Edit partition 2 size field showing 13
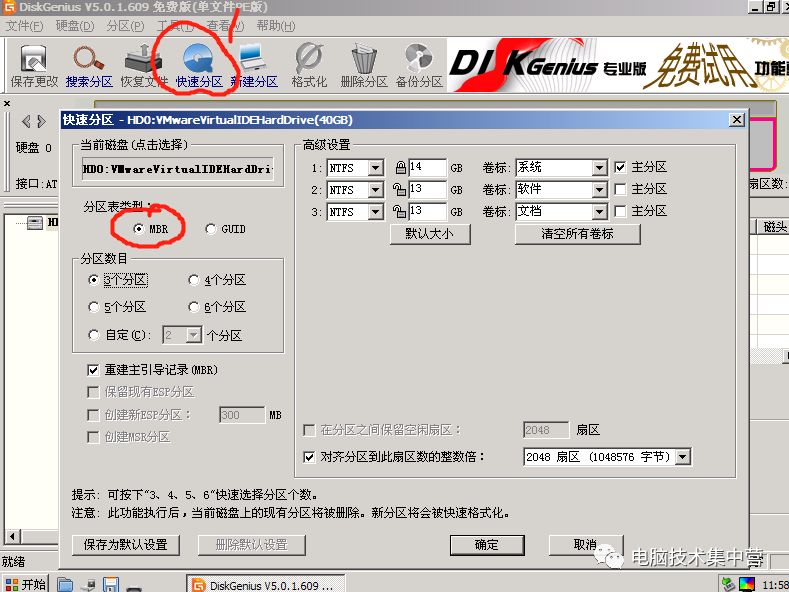Screen dimensions: 789x592 427,190
